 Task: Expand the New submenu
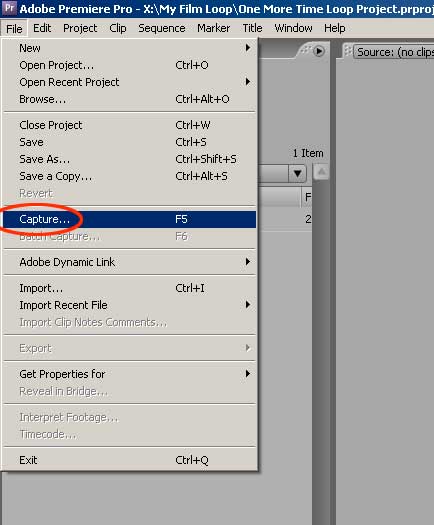click(x=130, y=48)
